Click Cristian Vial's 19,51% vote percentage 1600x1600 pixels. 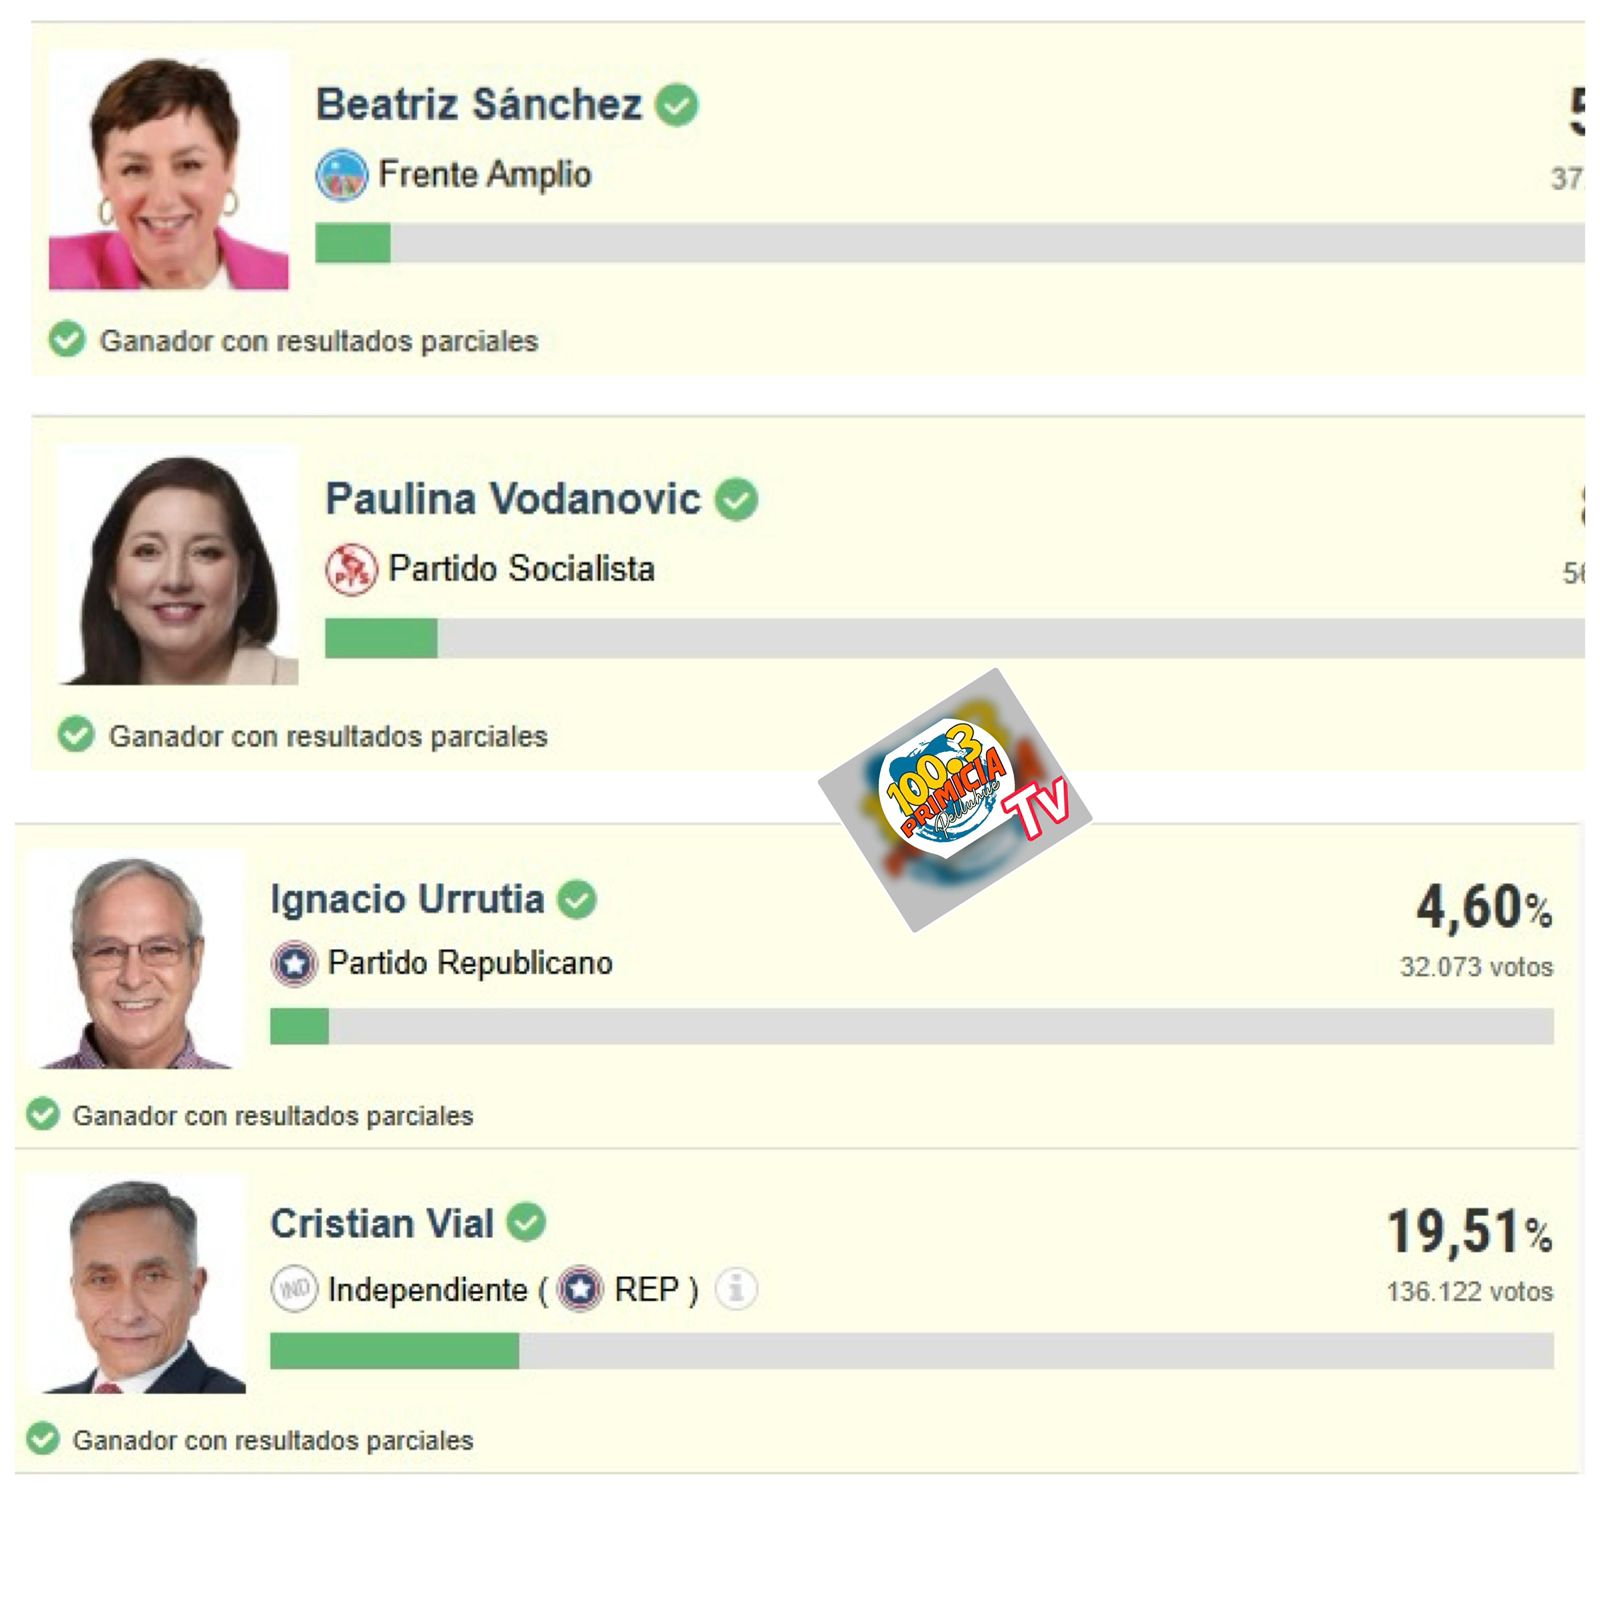(1468, 1231)
